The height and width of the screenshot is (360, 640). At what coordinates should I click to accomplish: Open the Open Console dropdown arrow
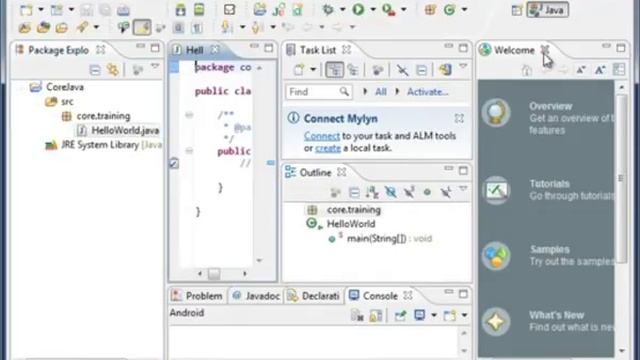[464, 315]
